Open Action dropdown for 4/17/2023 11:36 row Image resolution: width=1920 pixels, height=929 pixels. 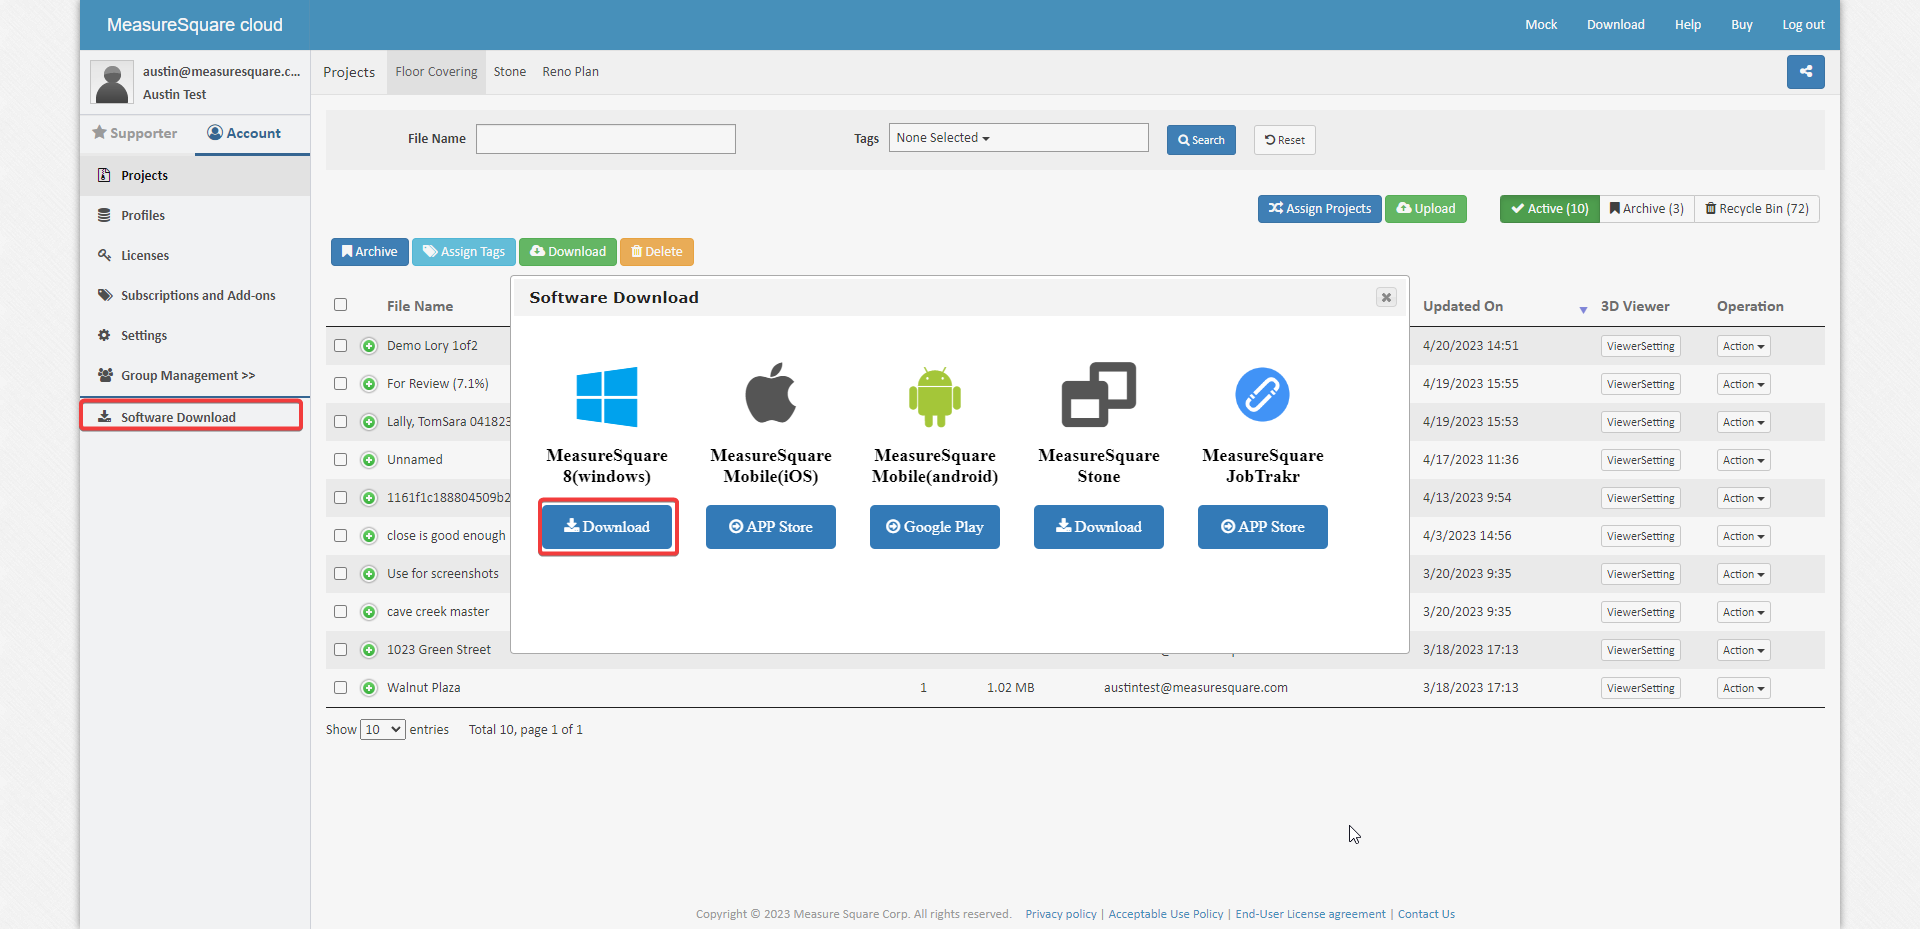(1743, 460)
